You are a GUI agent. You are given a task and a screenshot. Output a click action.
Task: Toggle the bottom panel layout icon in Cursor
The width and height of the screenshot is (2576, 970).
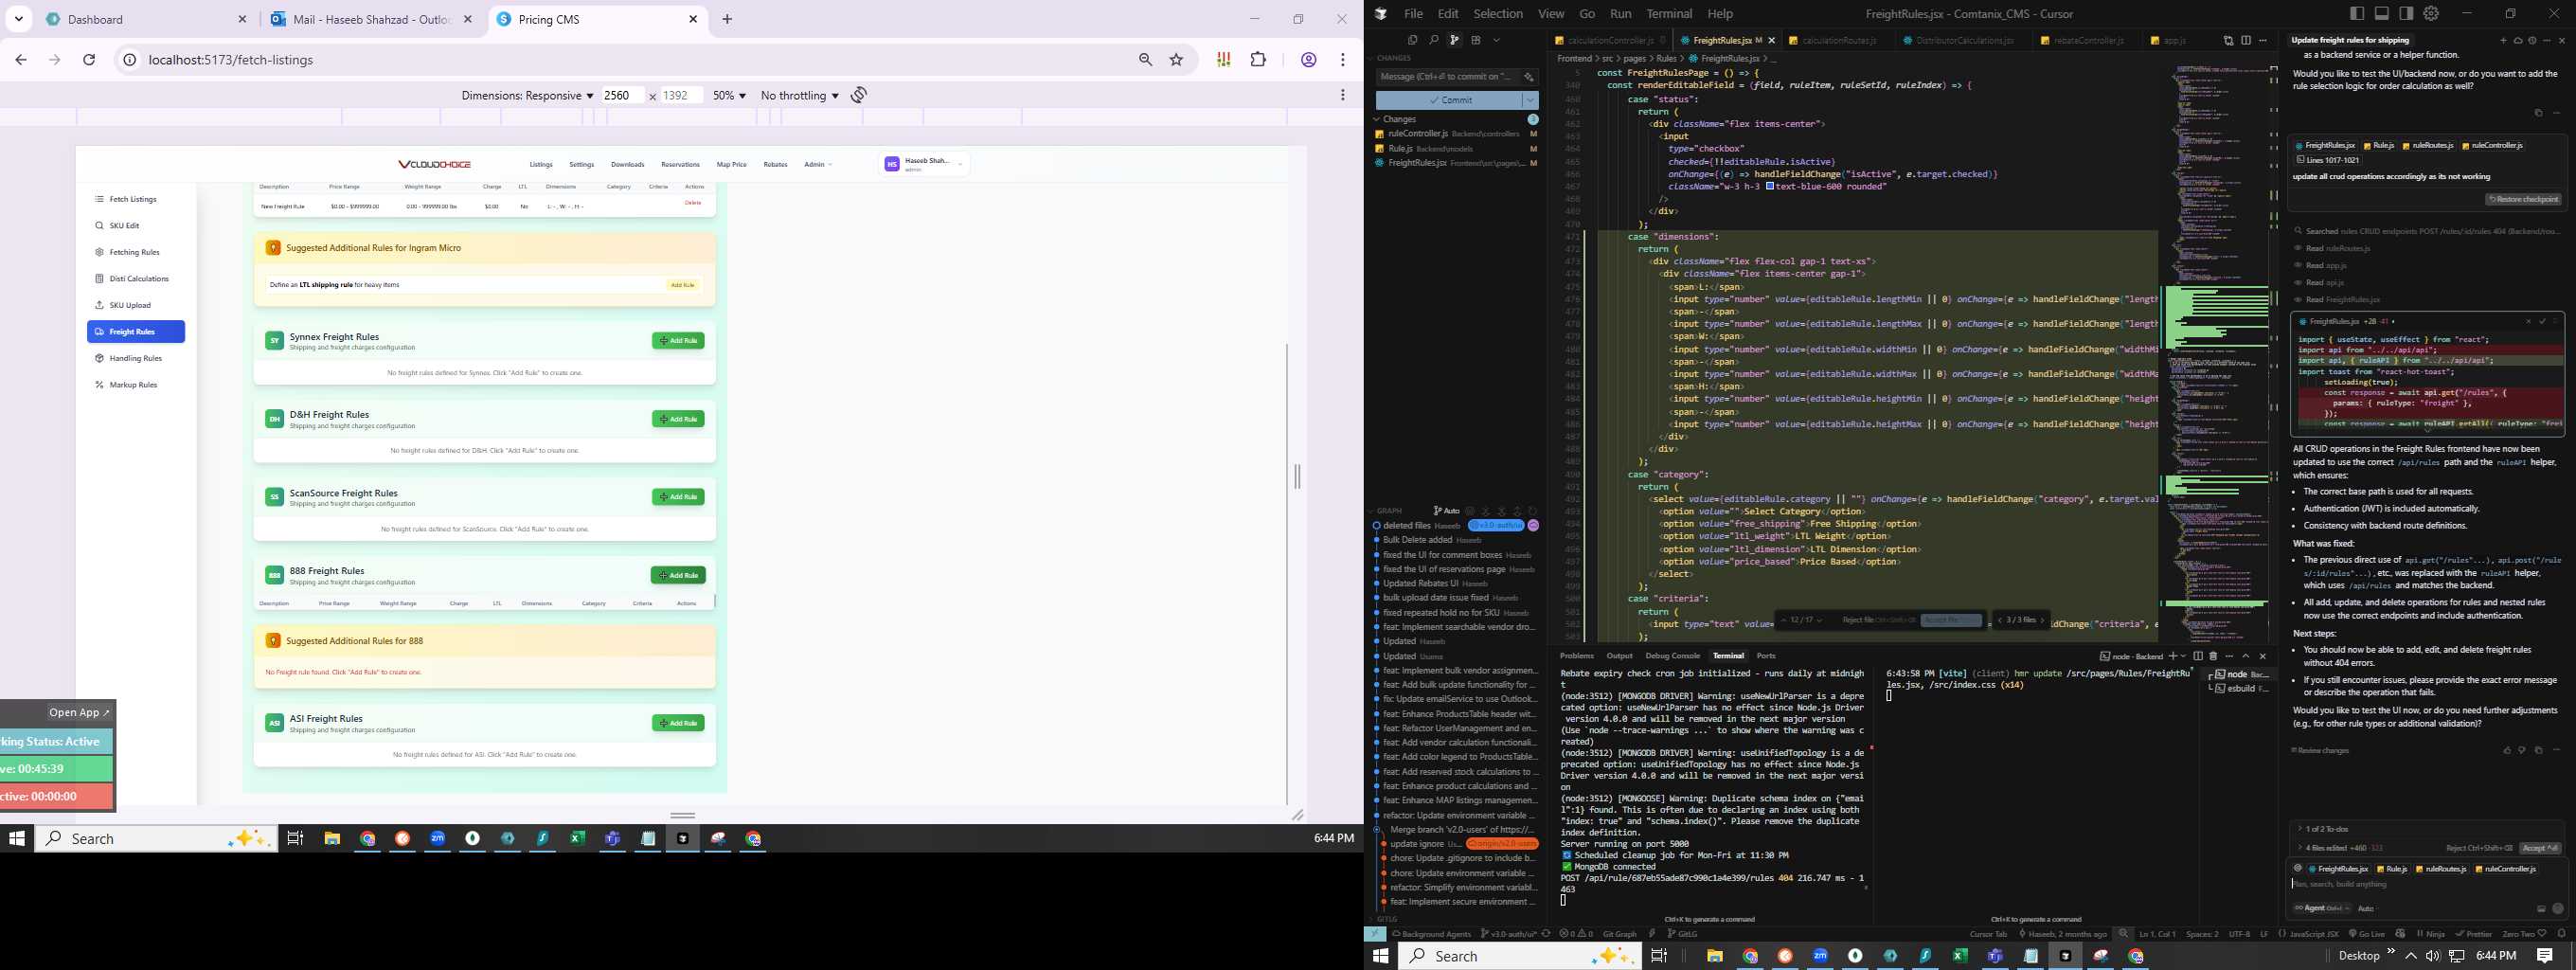[2382, 13]
